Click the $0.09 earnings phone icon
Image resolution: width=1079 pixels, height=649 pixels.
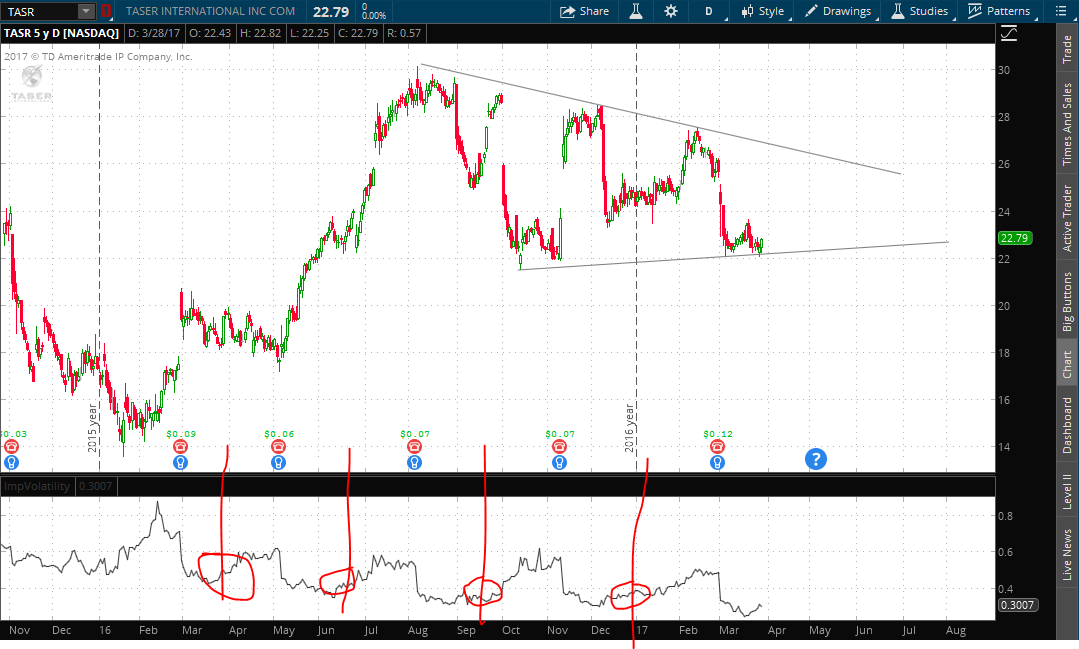pyautogui.click(x=180, y=446)
